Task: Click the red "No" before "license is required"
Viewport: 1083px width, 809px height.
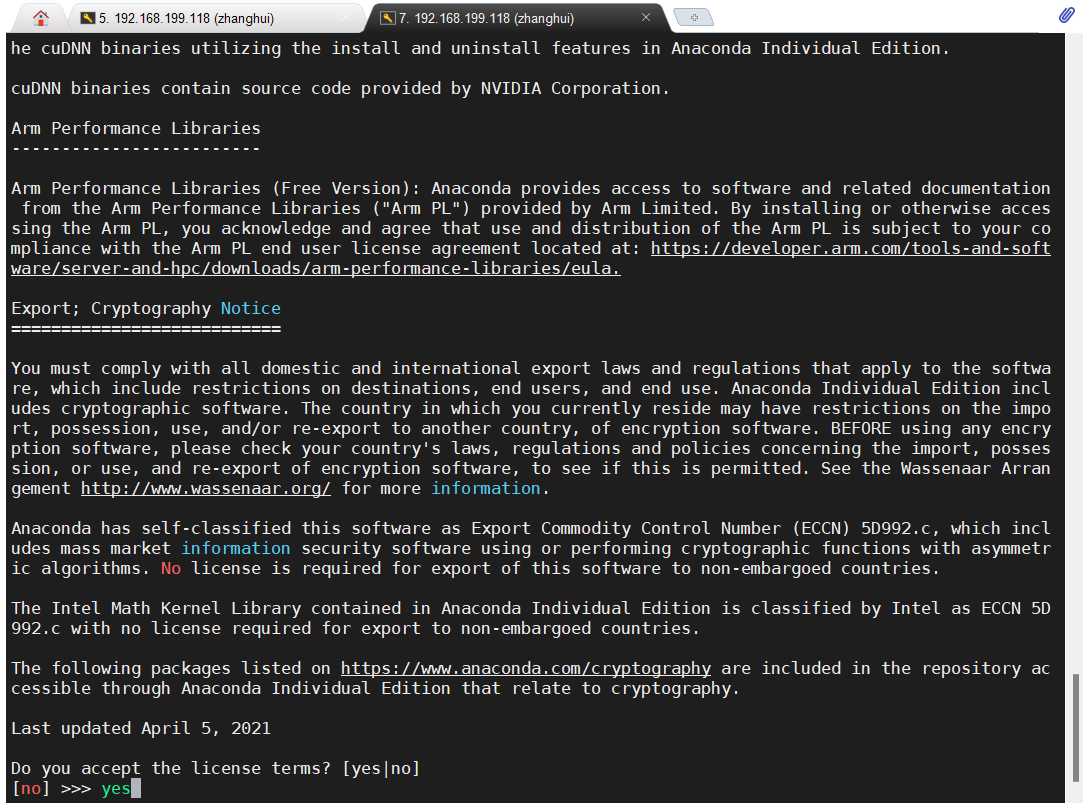Action: [x=171, y=568]
